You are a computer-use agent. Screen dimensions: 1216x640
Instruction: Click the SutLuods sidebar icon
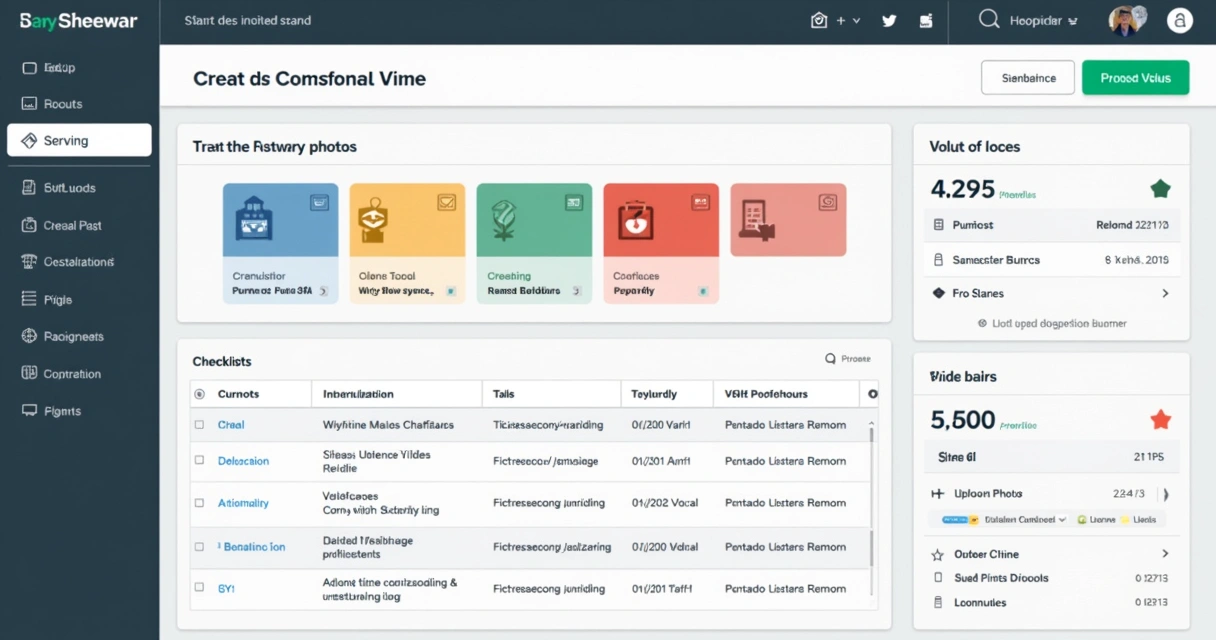point(28,187)
